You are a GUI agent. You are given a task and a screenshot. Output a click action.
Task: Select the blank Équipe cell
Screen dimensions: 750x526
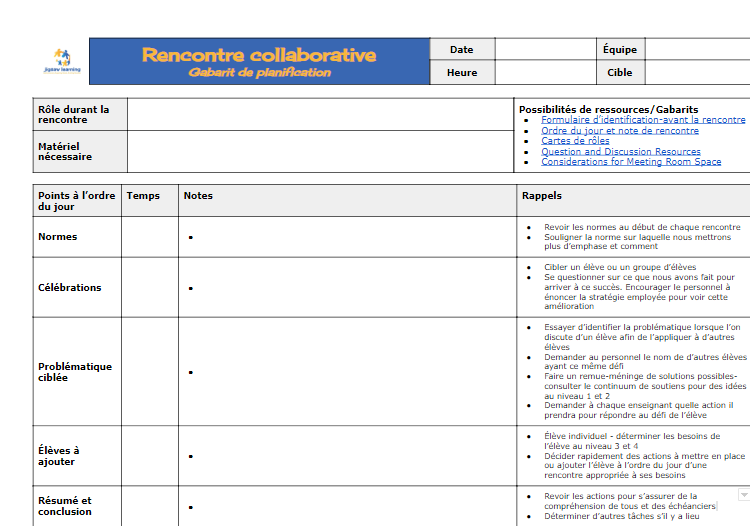pos(697,50)
